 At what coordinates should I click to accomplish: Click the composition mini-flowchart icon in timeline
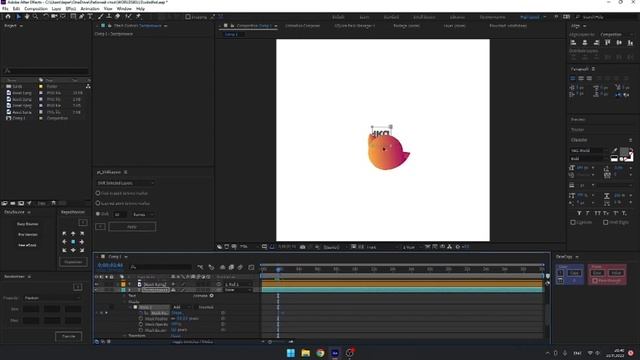pyautogui.click(x=200, y=267)
